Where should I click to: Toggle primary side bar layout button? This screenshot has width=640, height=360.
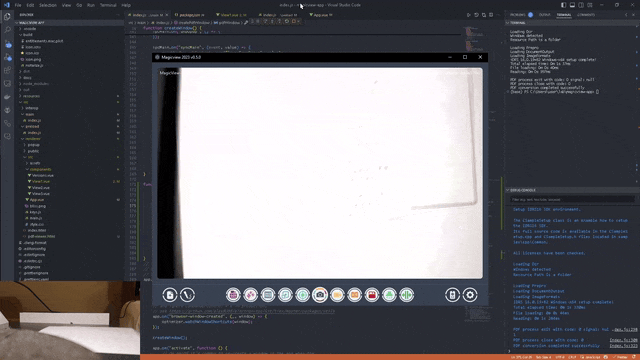click(563, 5)
